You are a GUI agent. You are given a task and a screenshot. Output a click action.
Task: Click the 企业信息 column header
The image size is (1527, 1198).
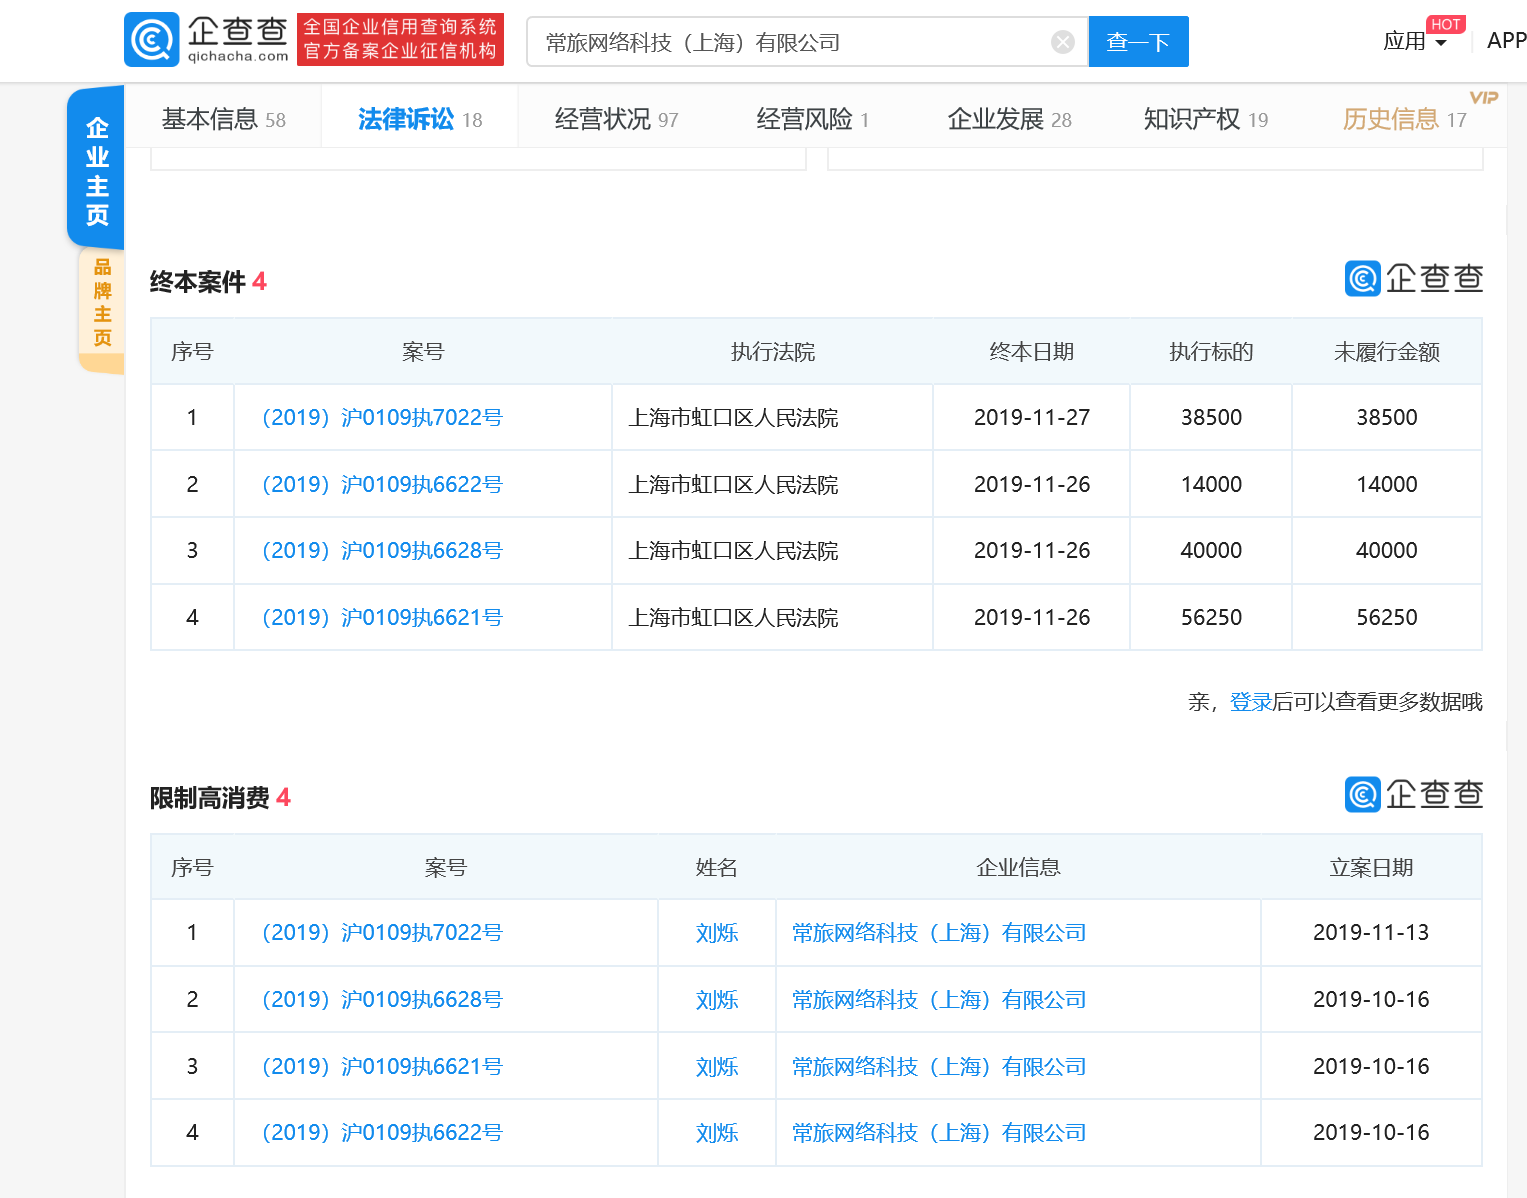click(1018, 868)
